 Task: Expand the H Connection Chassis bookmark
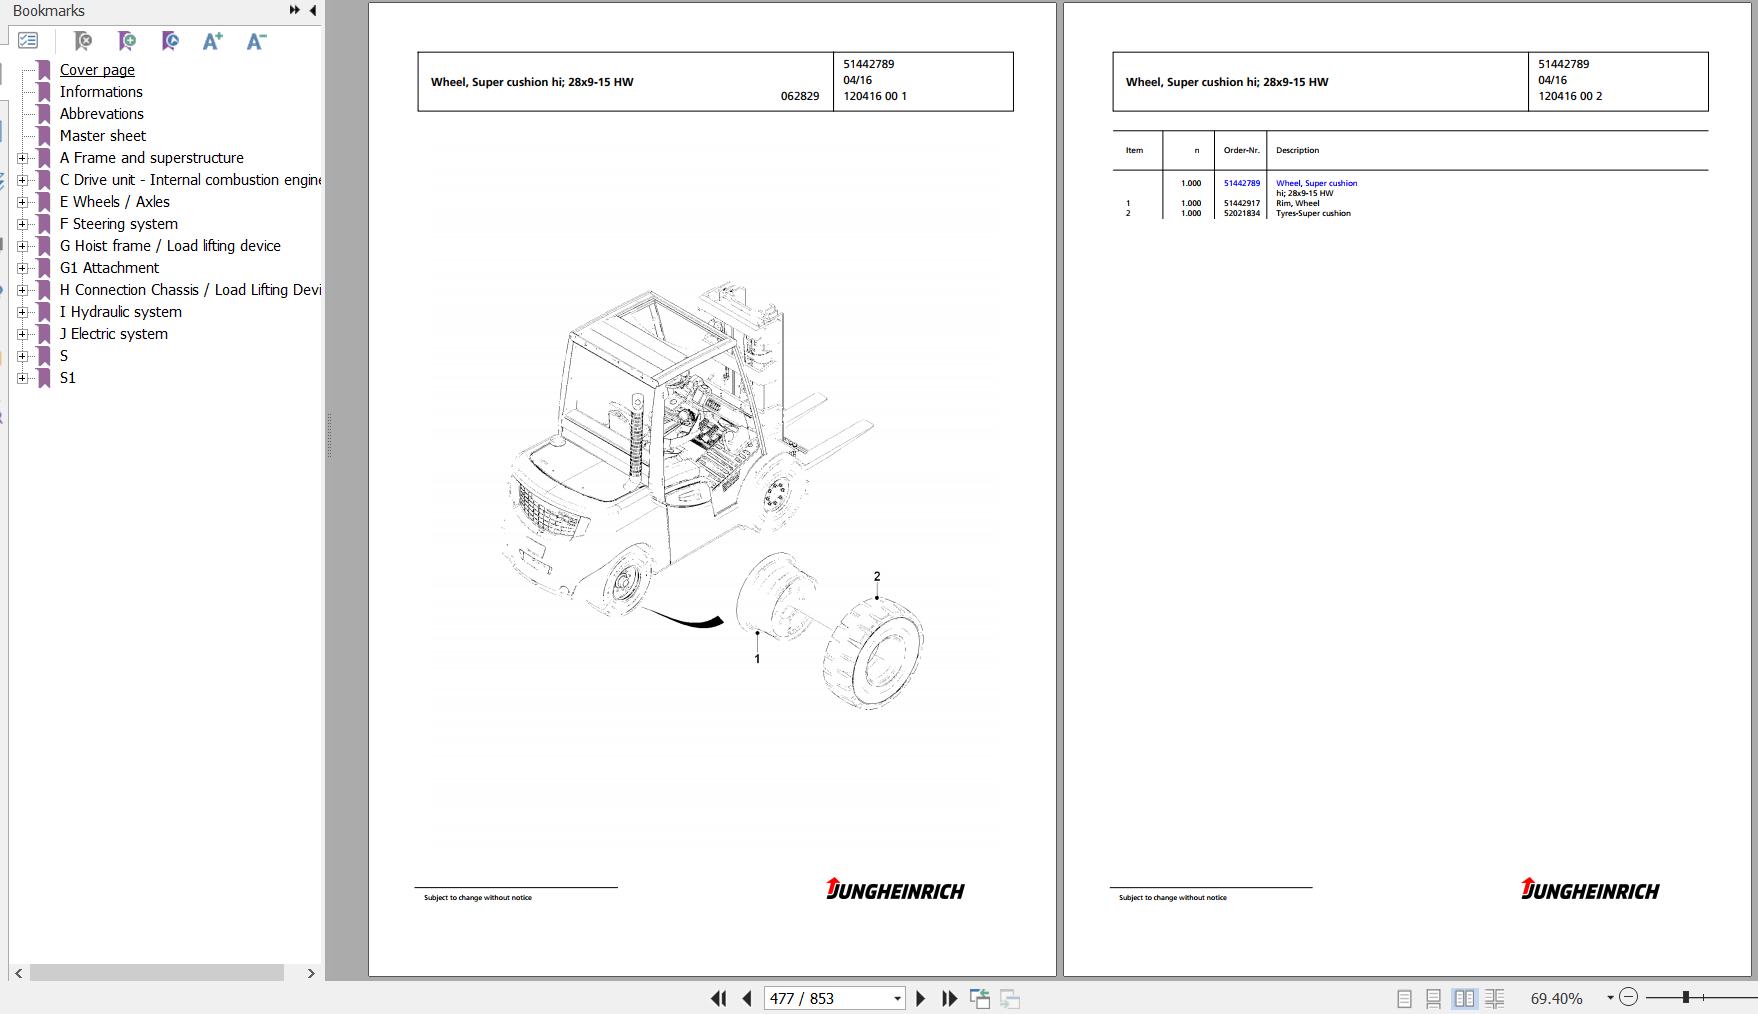(22, 290)
